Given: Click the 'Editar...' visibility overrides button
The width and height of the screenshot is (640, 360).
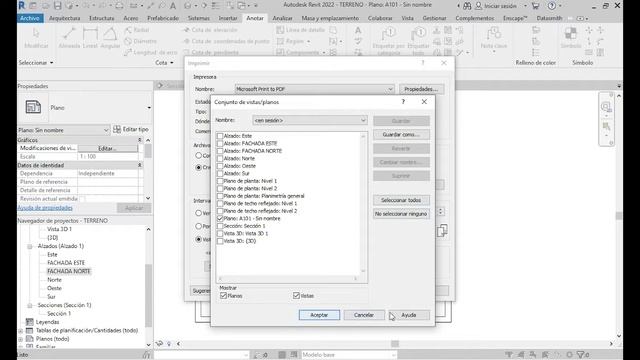Looking at the screenshot, I should 108,149.
